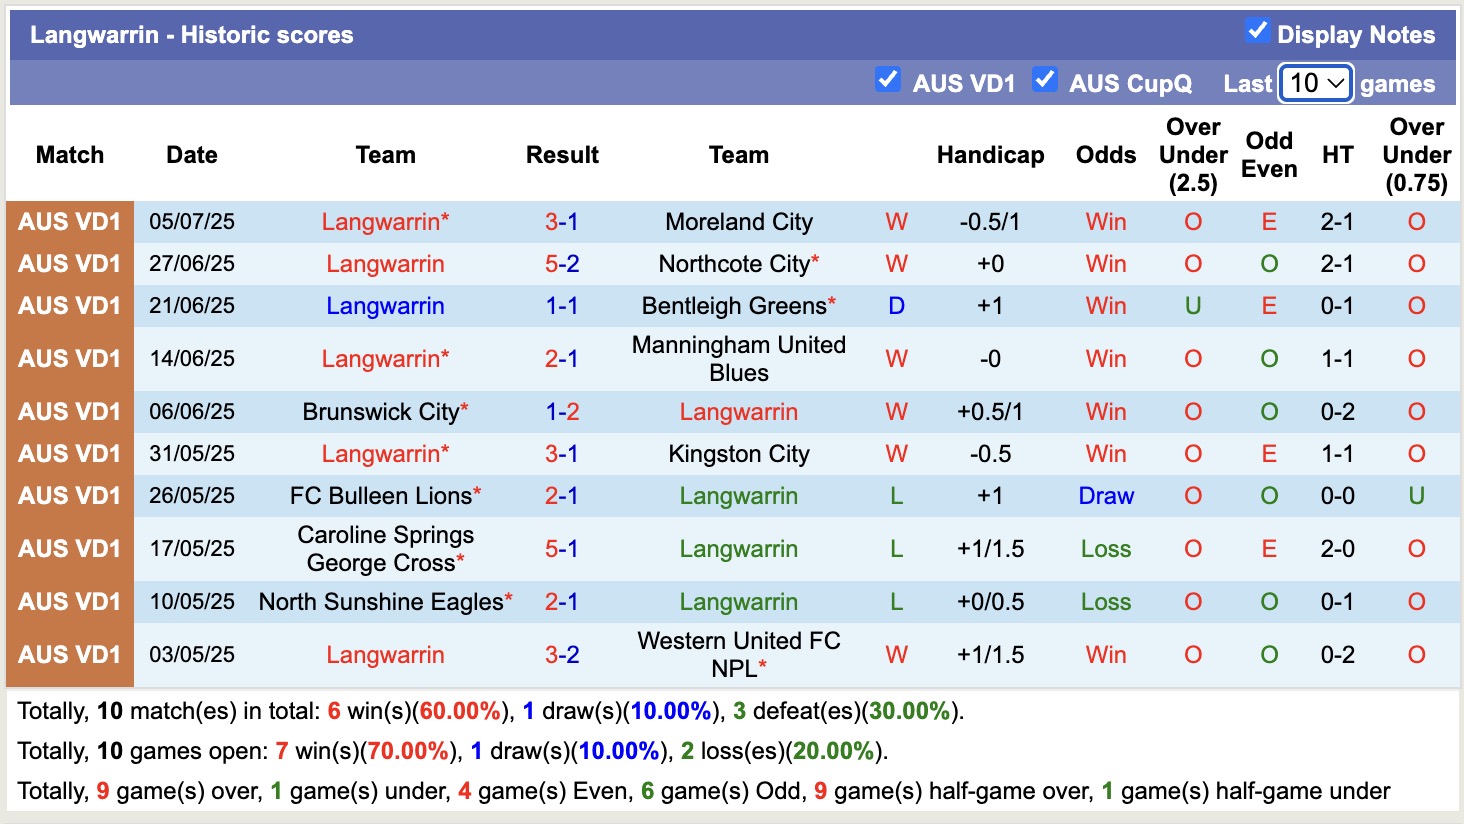Select Caroline Springs George Cross link
Image resolution: width=1464 pixels, height=824 pixels.
pyautogui.click(x=385, y=548)
